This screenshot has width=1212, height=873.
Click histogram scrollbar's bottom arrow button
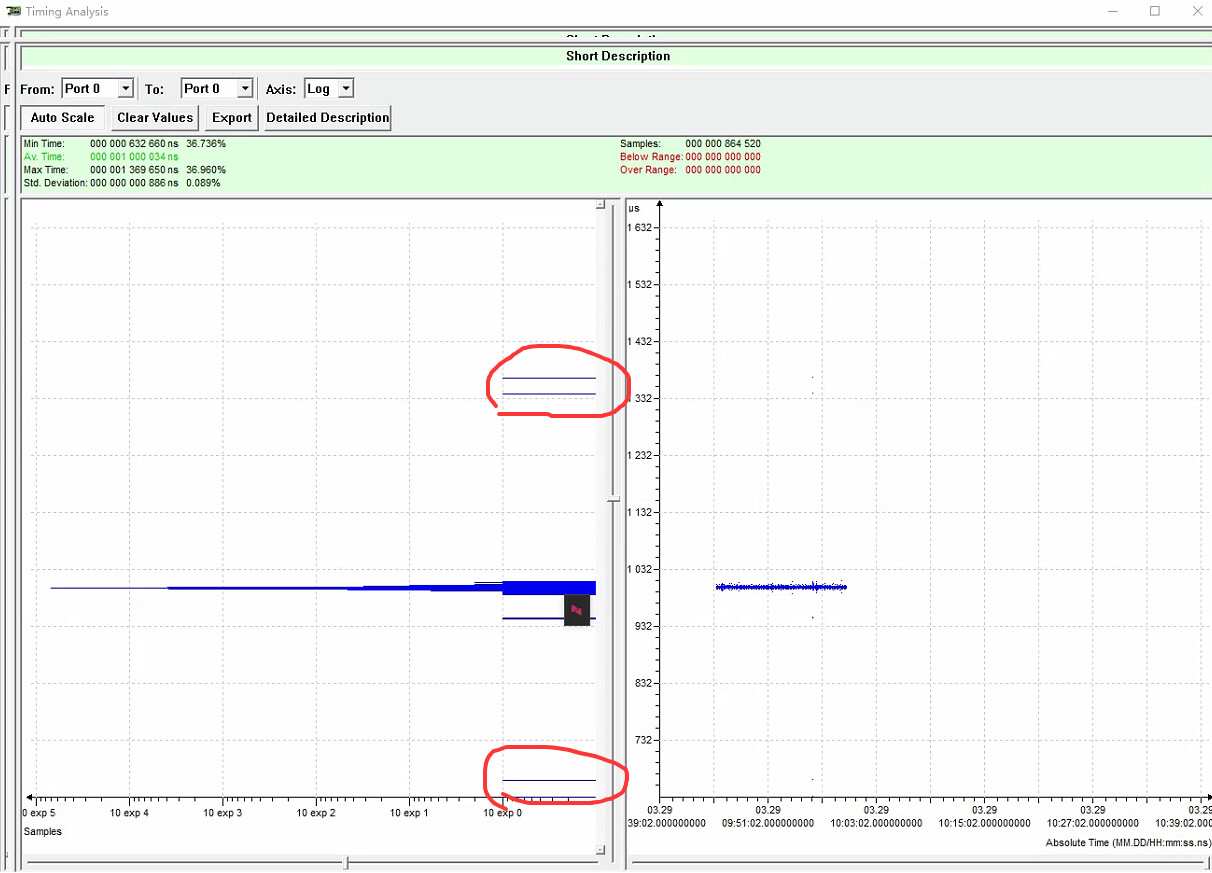pyautogui.click(x=600, y=850)
